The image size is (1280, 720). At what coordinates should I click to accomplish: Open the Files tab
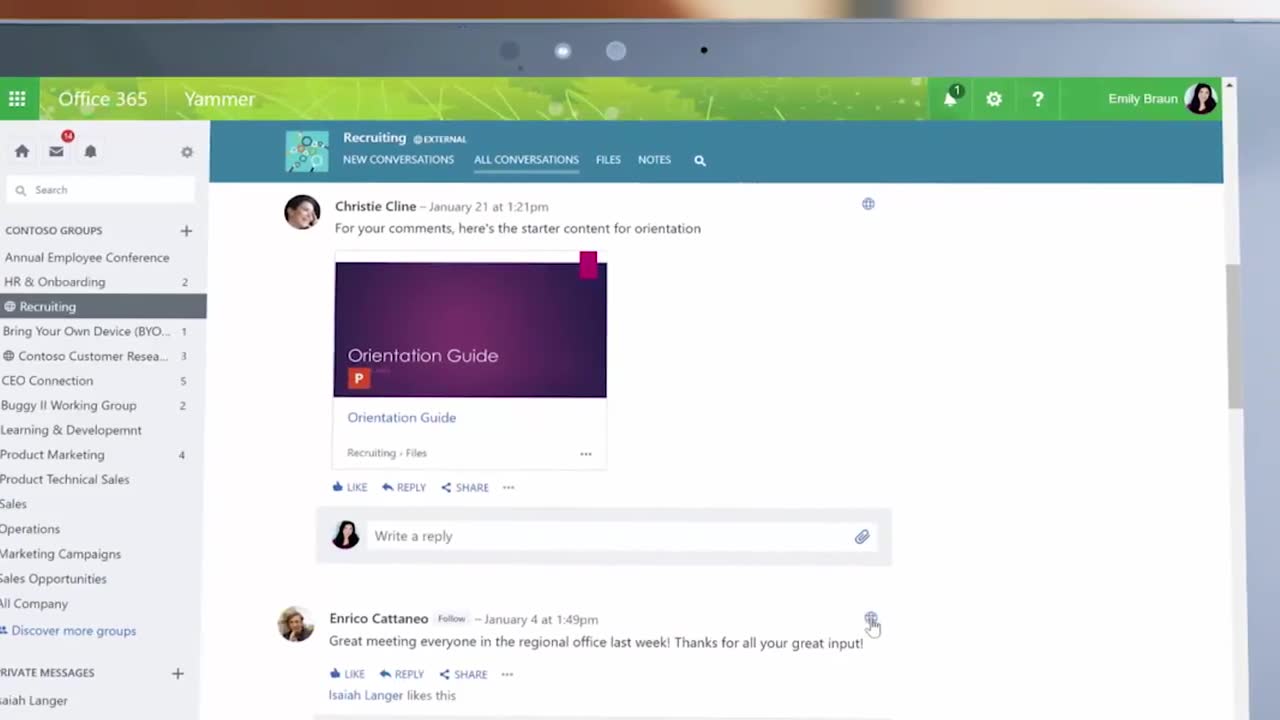point(608,160)
